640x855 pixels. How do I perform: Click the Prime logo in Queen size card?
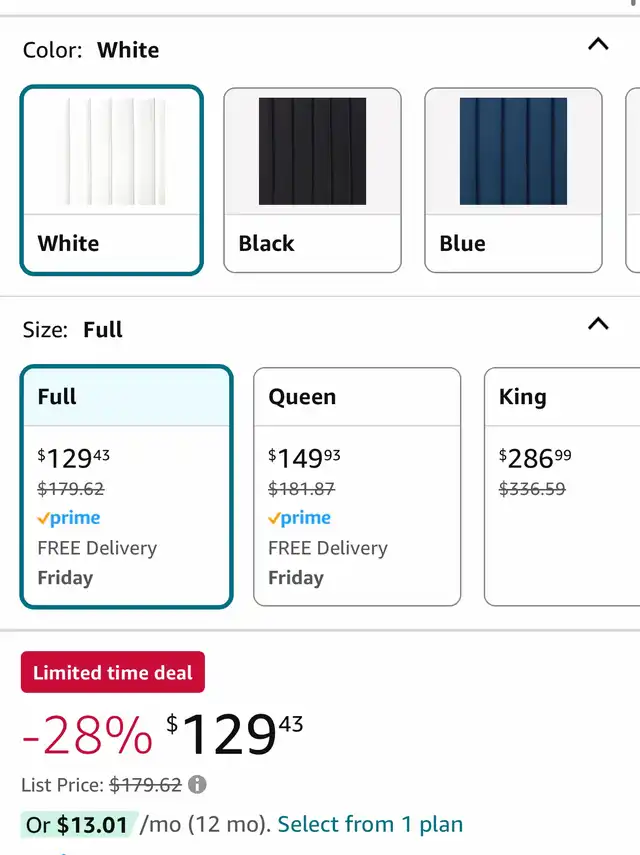(300, 518)
